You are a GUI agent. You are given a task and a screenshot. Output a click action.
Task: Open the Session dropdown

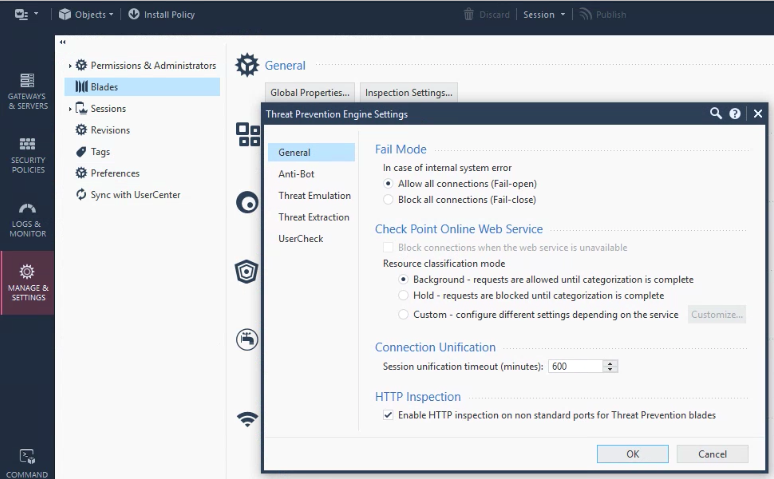[x=544, y=15]
